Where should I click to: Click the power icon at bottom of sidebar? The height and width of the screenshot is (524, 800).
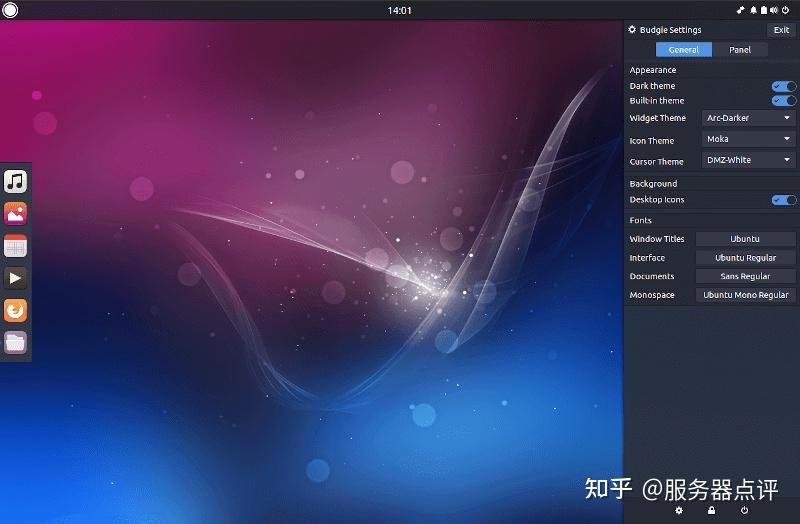pos(744,510)
